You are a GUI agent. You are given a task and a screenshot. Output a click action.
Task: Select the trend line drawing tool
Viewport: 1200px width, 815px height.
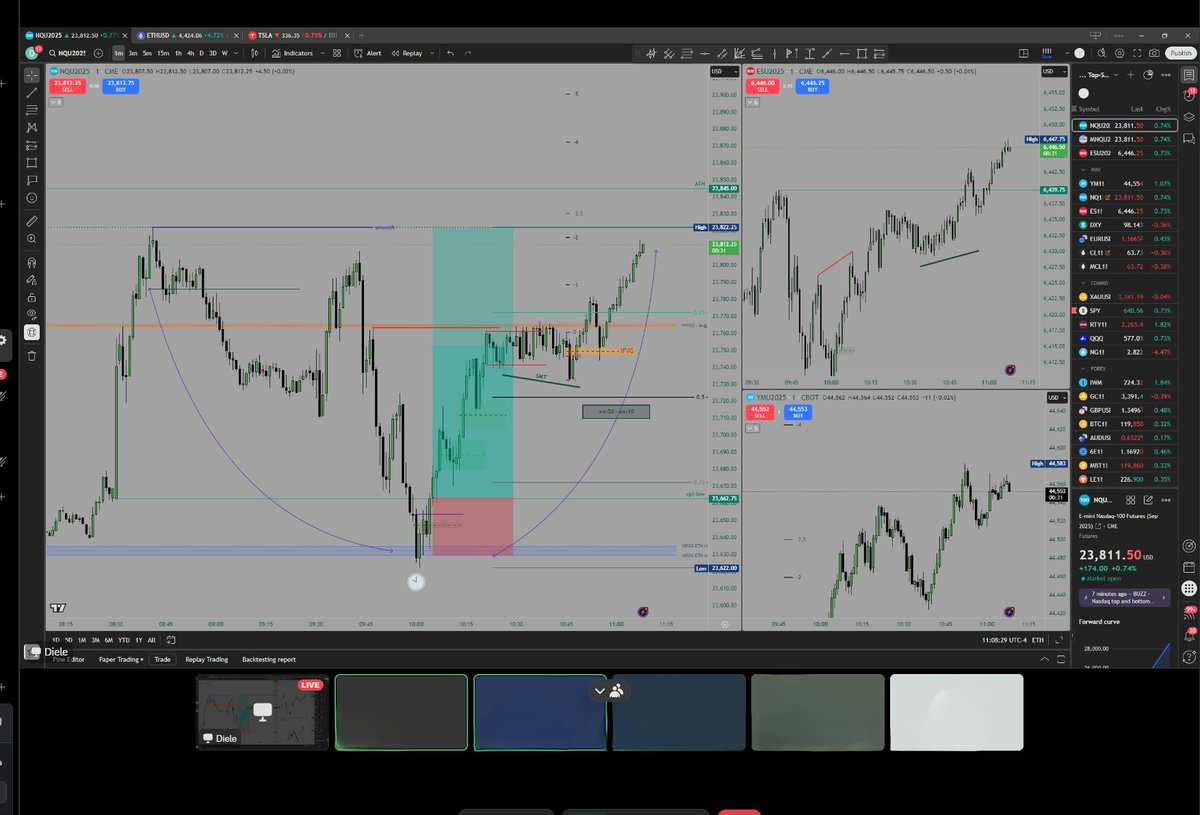click(32, 92)
